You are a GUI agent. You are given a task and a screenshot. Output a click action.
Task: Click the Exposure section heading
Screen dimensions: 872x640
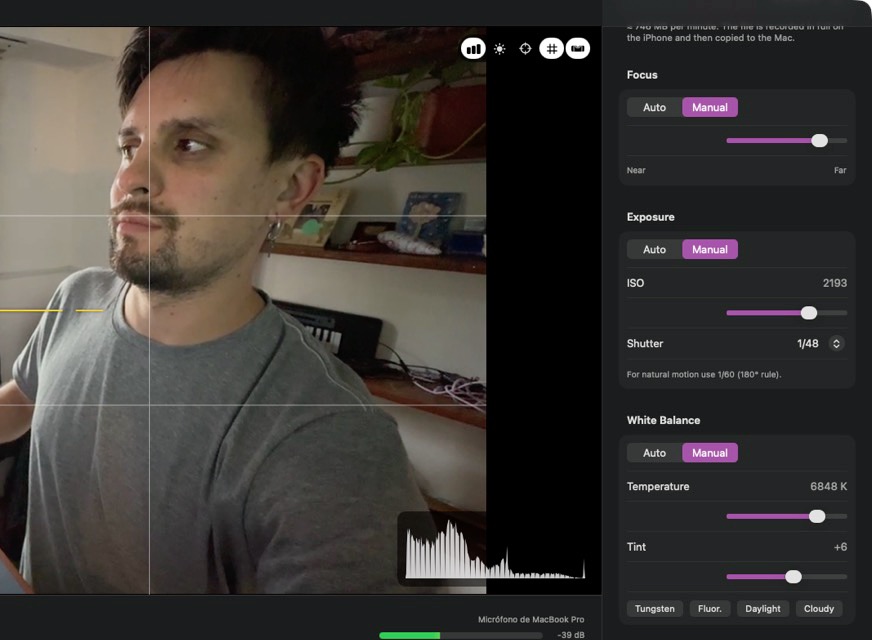coord(650,217)
